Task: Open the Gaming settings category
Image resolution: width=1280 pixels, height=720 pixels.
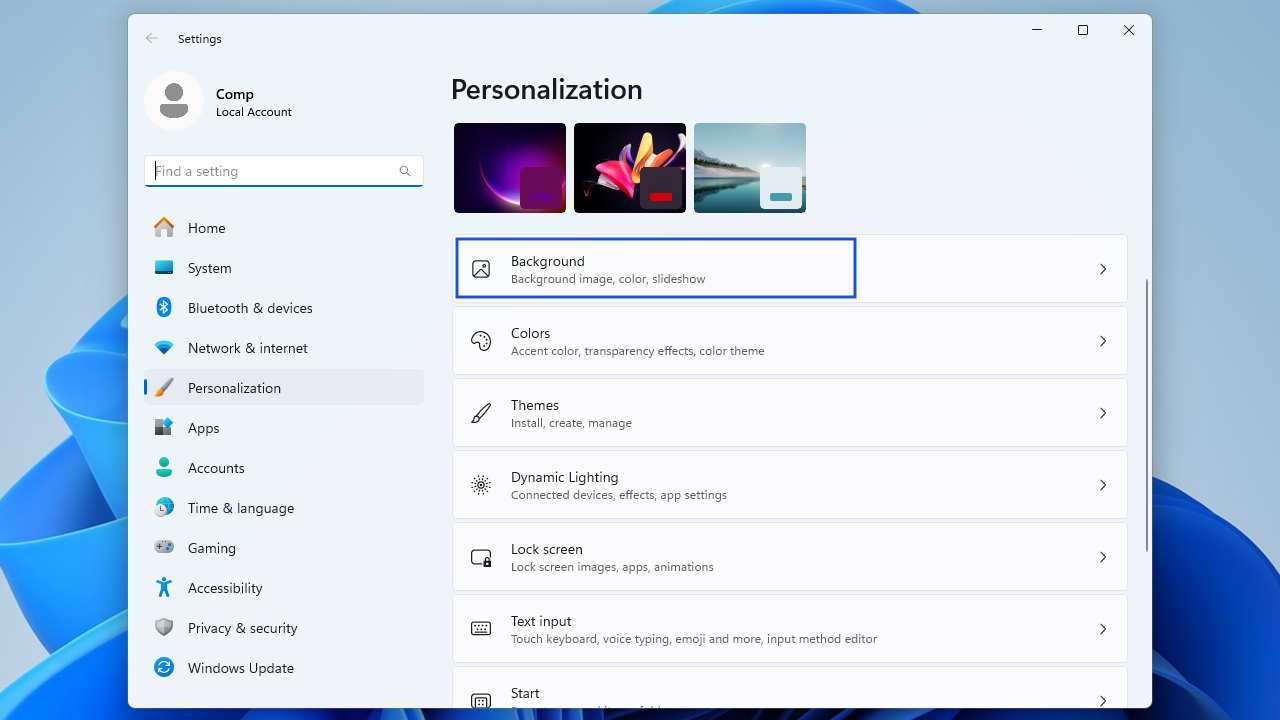Action: pyautogui.click(x=284, y=548)
